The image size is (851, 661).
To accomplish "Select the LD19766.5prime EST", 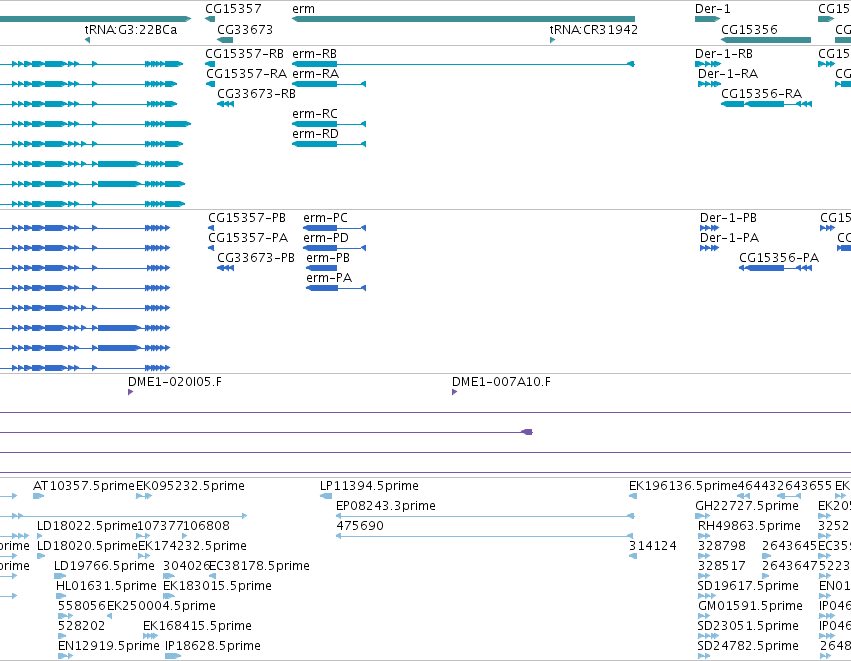I will pyautogui.click(x=60, y=576).
